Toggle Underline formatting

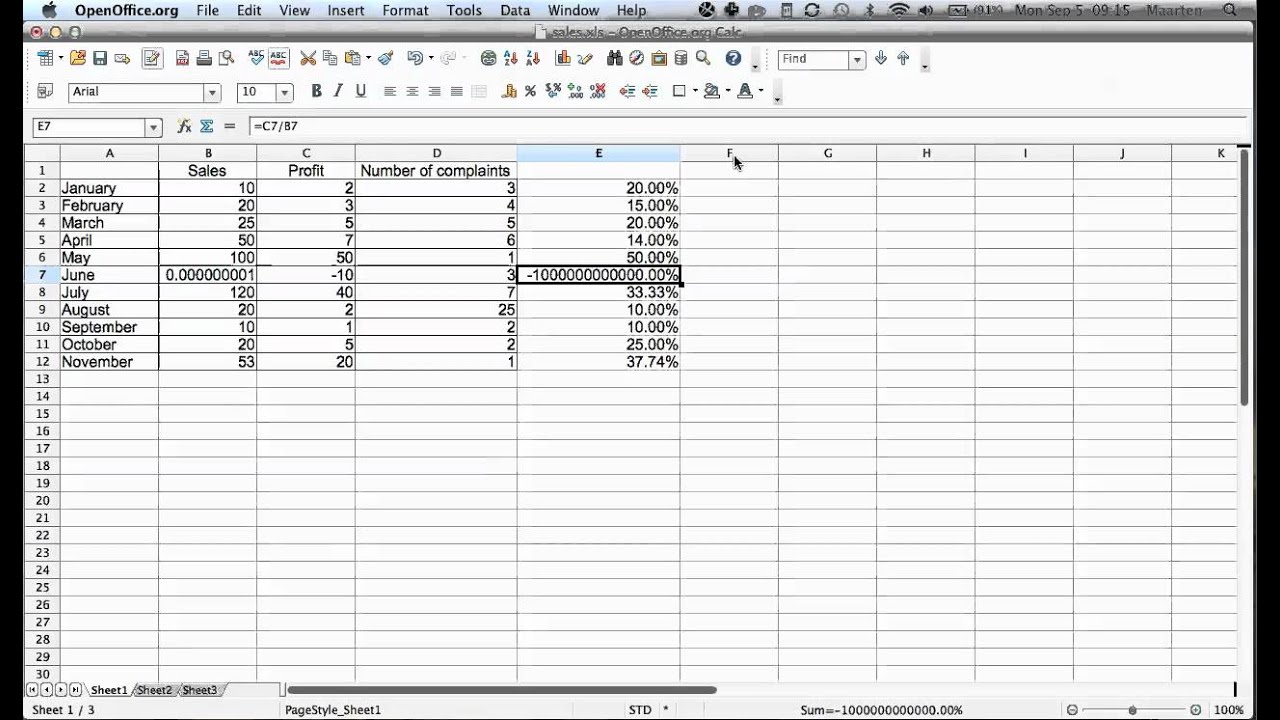pyautogui.click(x=360, y=91)
